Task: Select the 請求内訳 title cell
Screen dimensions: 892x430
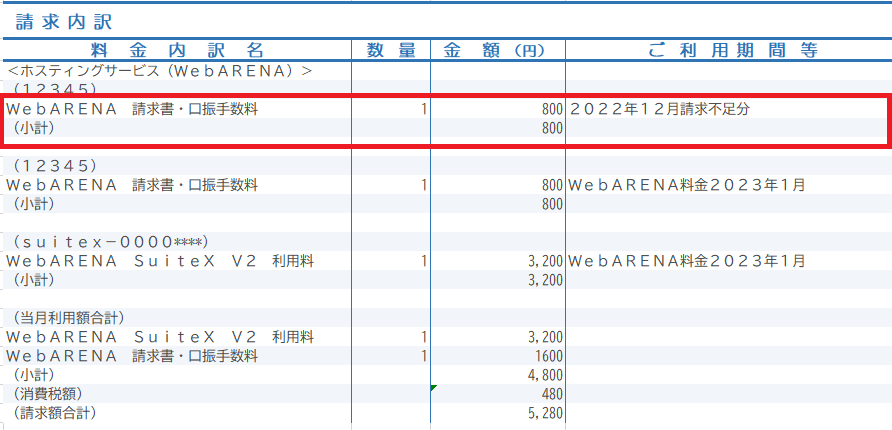Action: pos(59,19)
